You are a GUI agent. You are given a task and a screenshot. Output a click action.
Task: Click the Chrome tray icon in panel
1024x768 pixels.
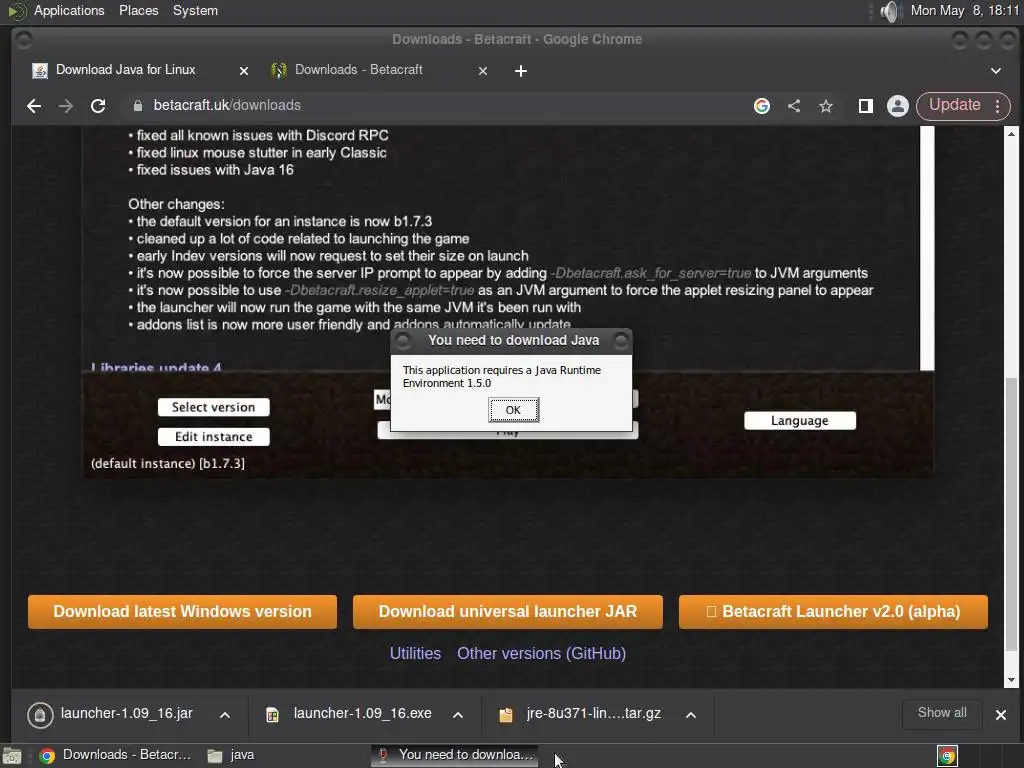(947, 756)
